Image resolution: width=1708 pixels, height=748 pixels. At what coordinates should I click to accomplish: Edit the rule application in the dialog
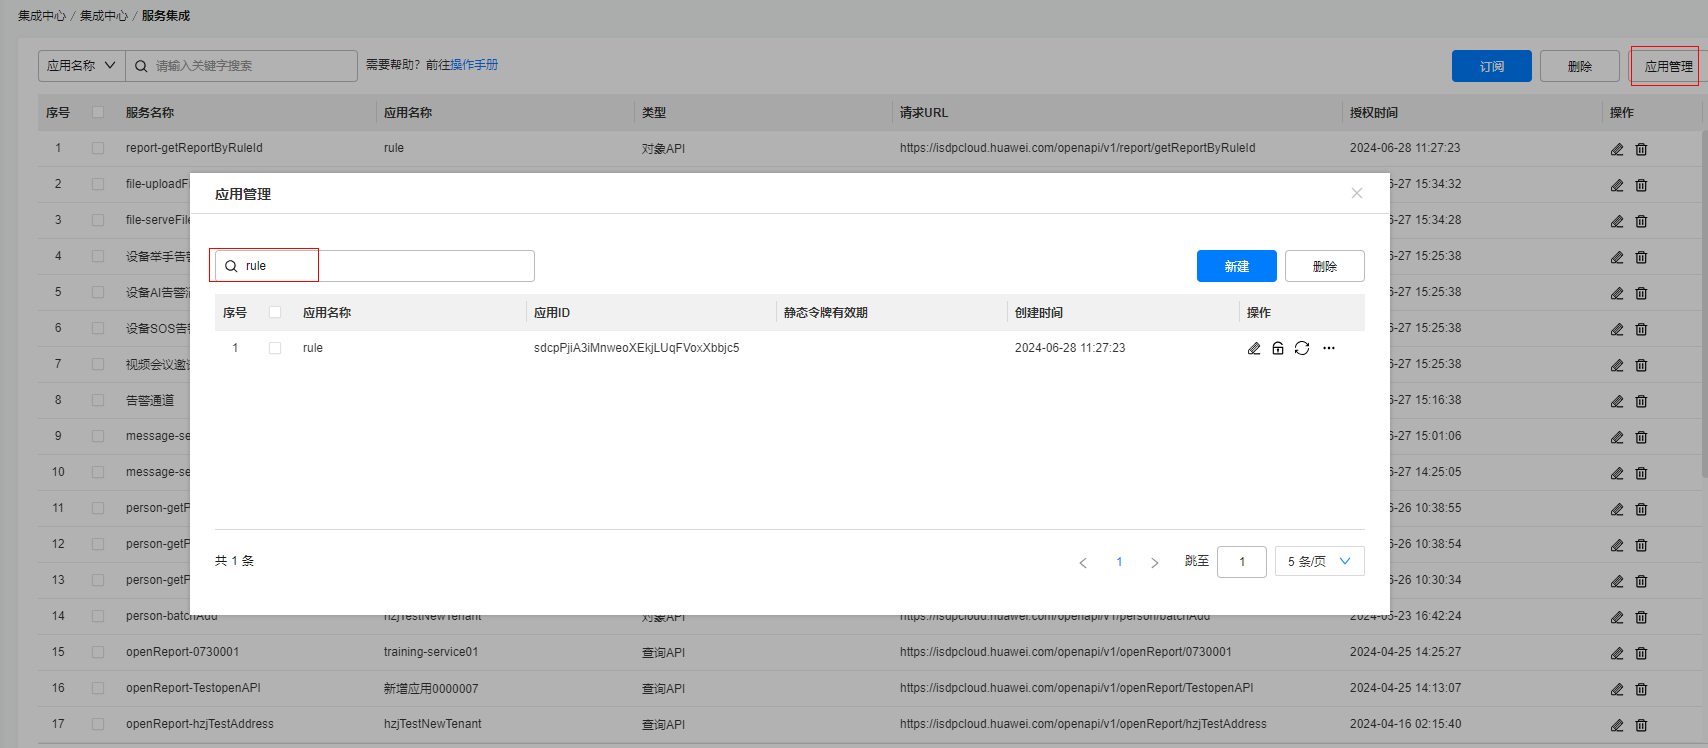[1254, 348]
